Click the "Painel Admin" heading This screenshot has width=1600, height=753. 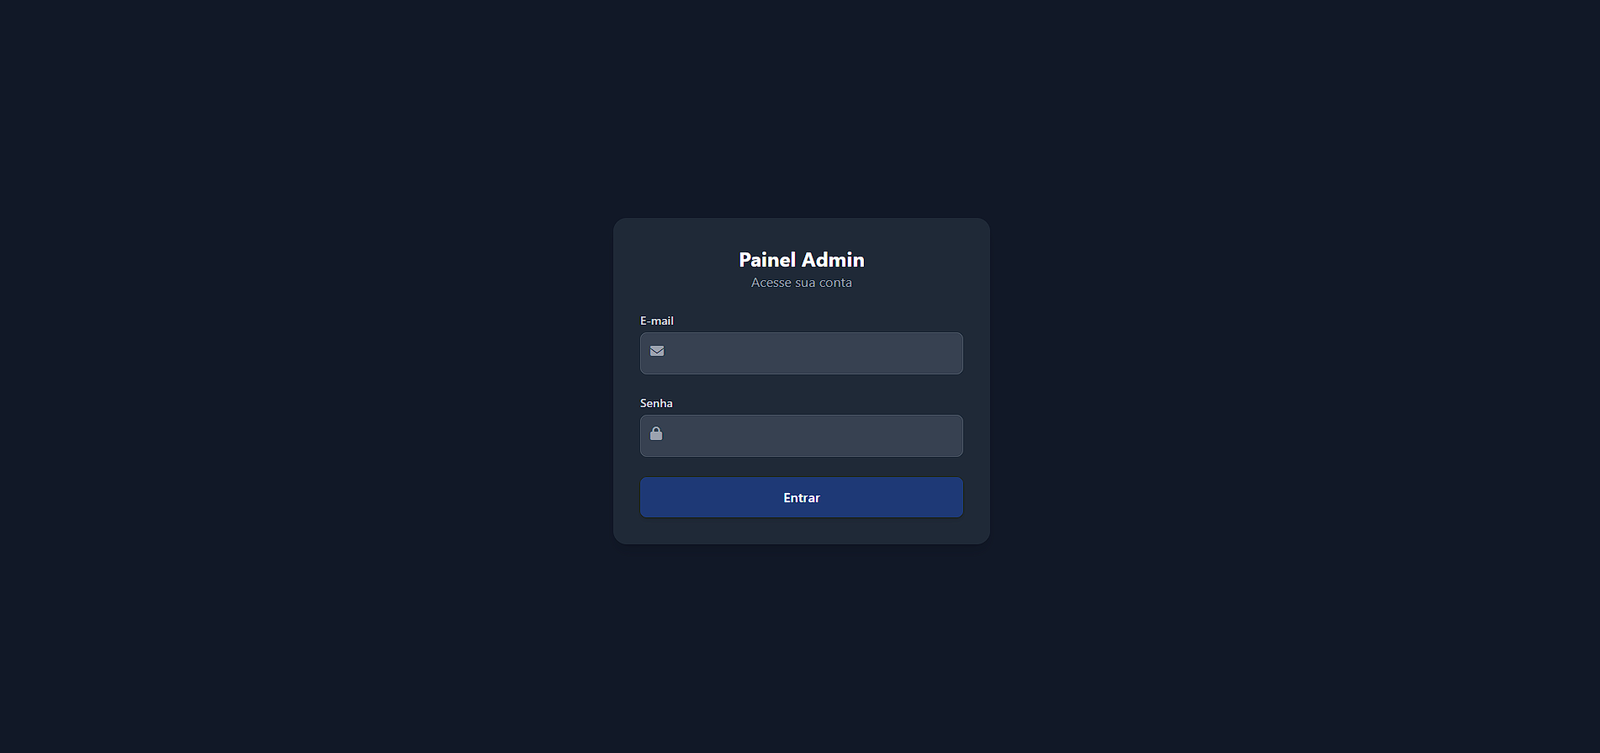click(801, 260)
